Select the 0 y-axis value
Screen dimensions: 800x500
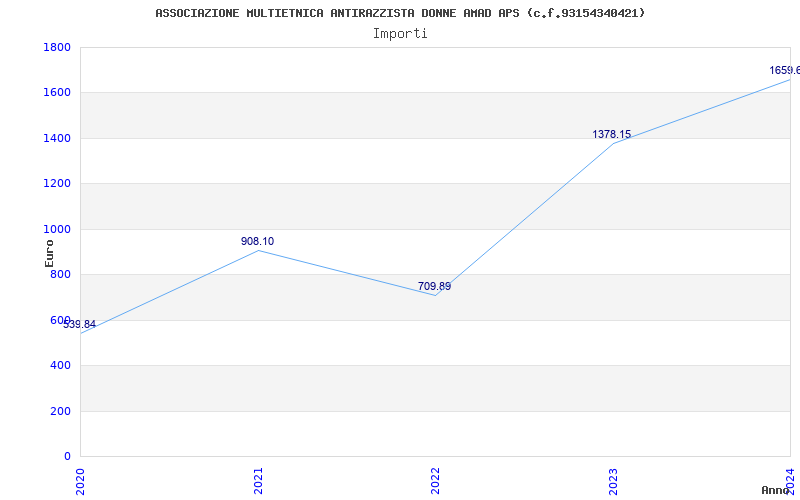(x=67, y=456)
